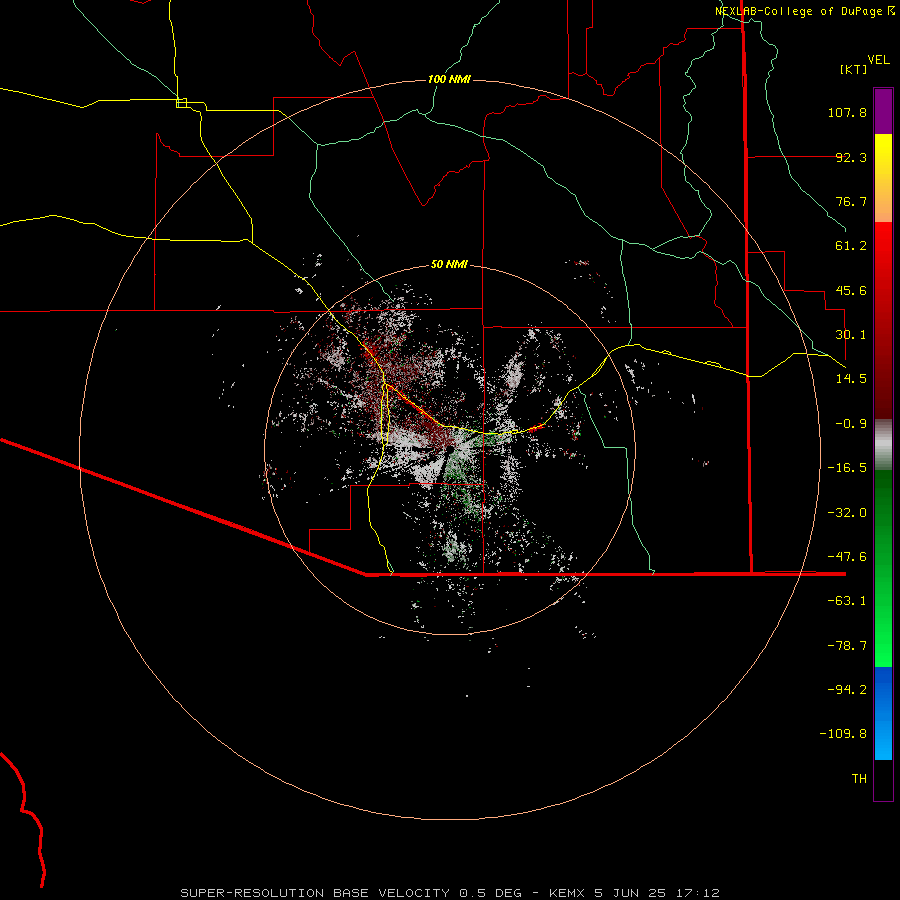Image resolution: width=900 pixels, height=900 pixels.
Task: Click the -94.2 velocity scale value
Action: [x=847, y=690]
